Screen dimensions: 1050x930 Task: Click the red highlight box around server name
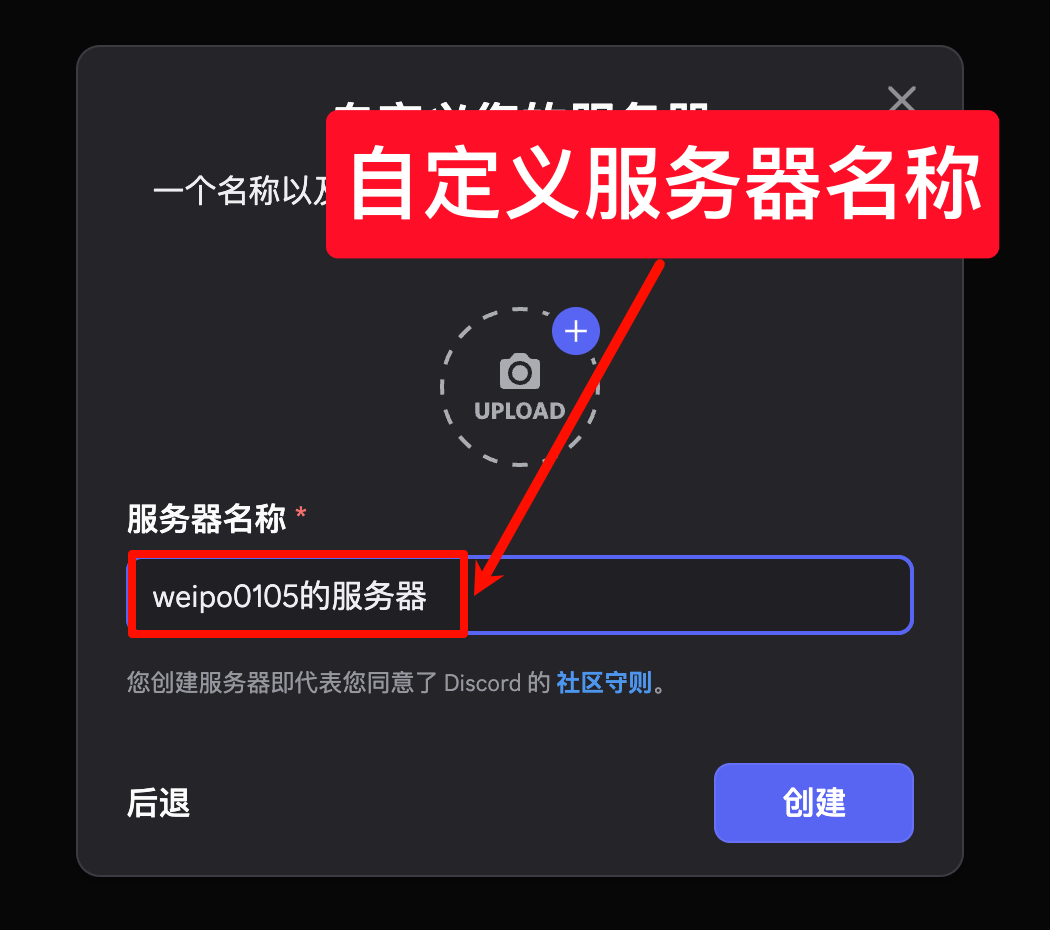point(297,594)
